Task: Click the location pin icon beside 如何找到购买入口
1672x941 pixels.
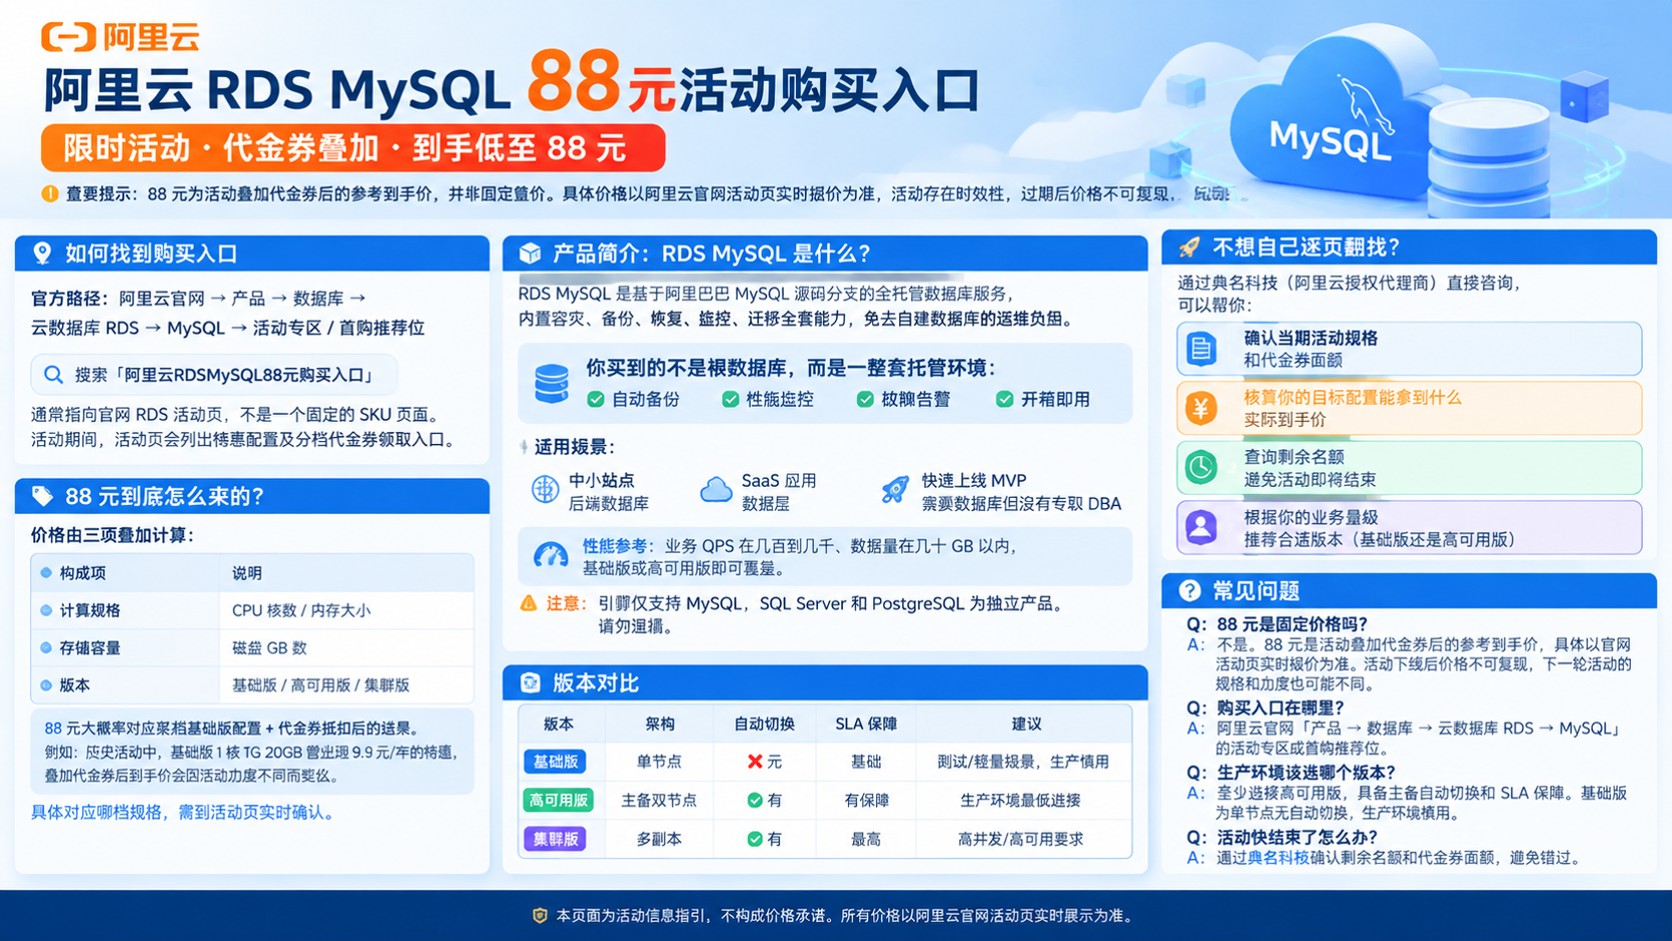Action: (42, 253)
